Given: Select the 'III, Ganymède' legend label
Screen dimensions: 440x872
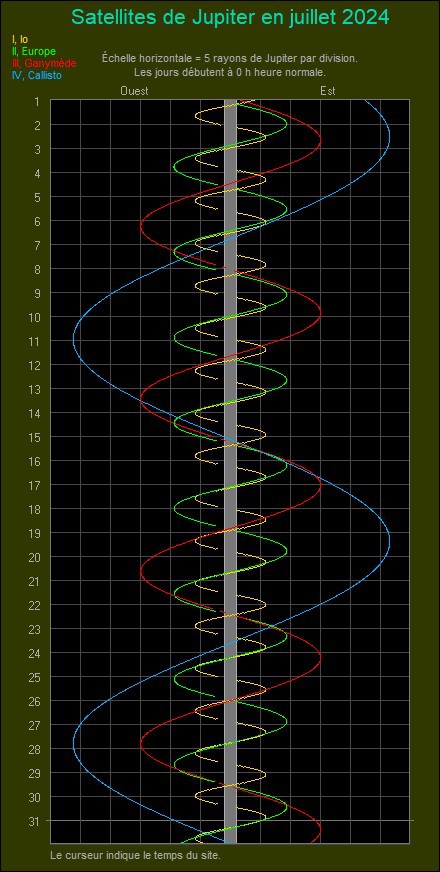Looking at the screenshot, I should click(x=43, y=63).
